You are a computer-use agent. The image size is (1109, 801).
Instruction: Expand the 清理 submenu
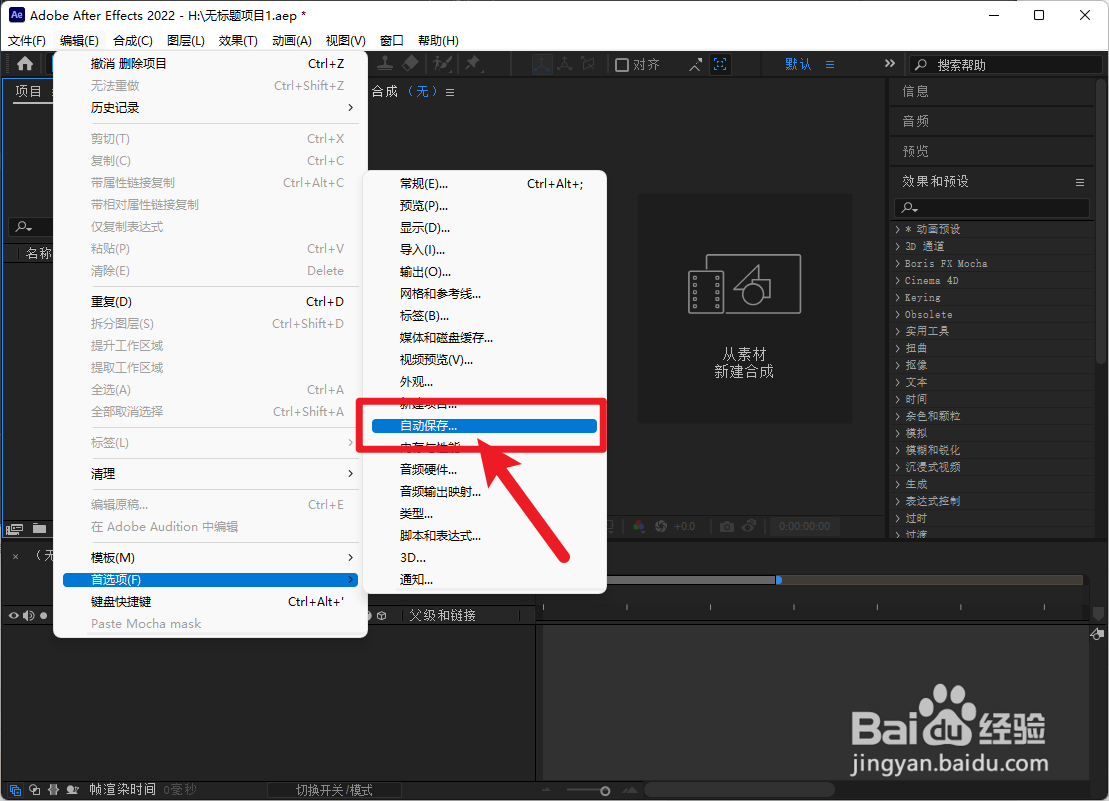pyautogui.click(x=211, y=474)
